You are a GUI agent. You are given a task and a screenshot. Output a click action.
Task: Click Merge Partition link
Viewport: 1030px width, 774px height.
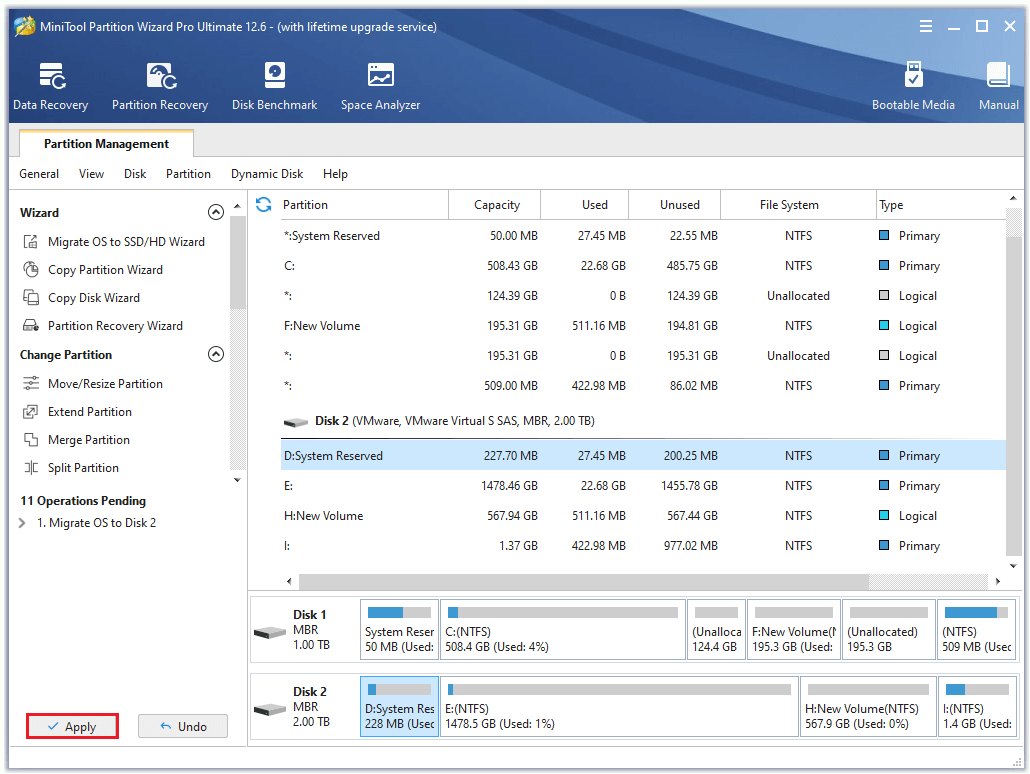89,440
